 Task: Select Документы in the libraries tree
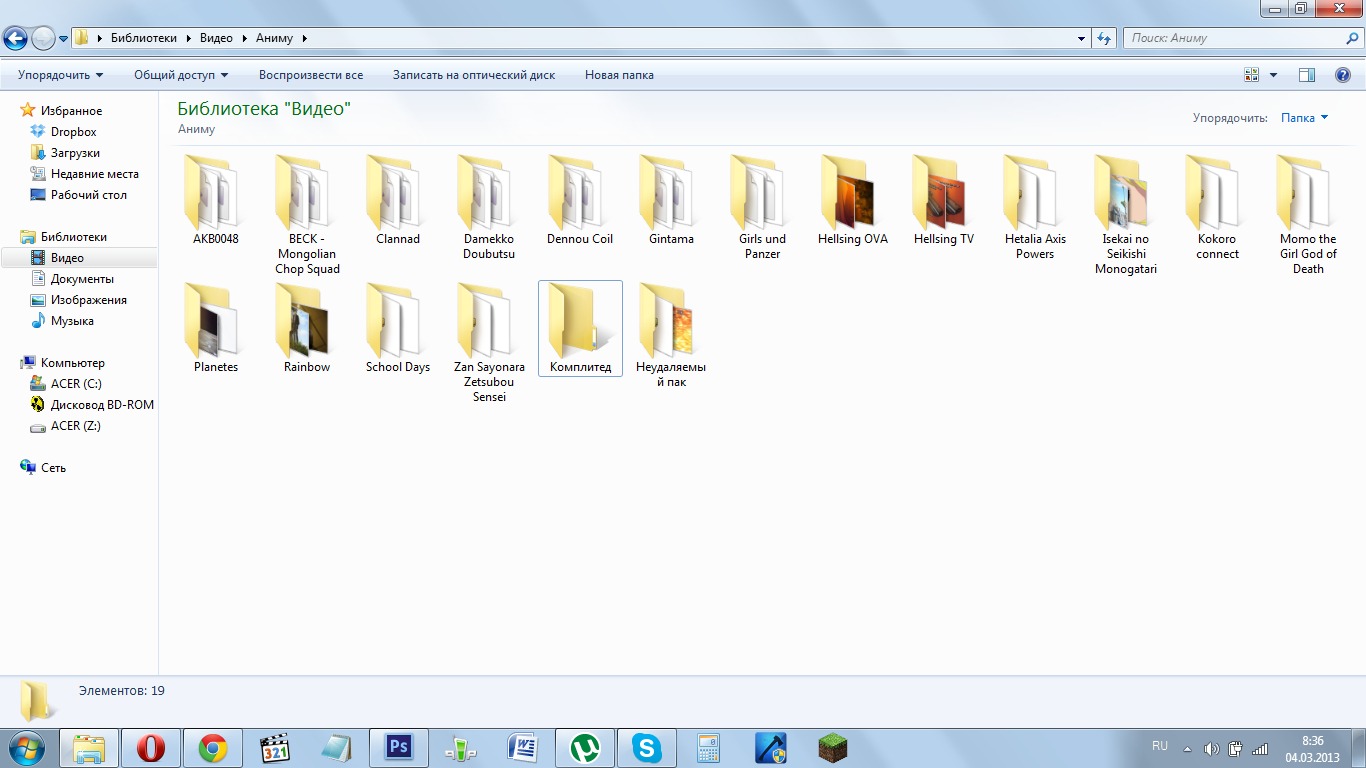click(82, 279)
